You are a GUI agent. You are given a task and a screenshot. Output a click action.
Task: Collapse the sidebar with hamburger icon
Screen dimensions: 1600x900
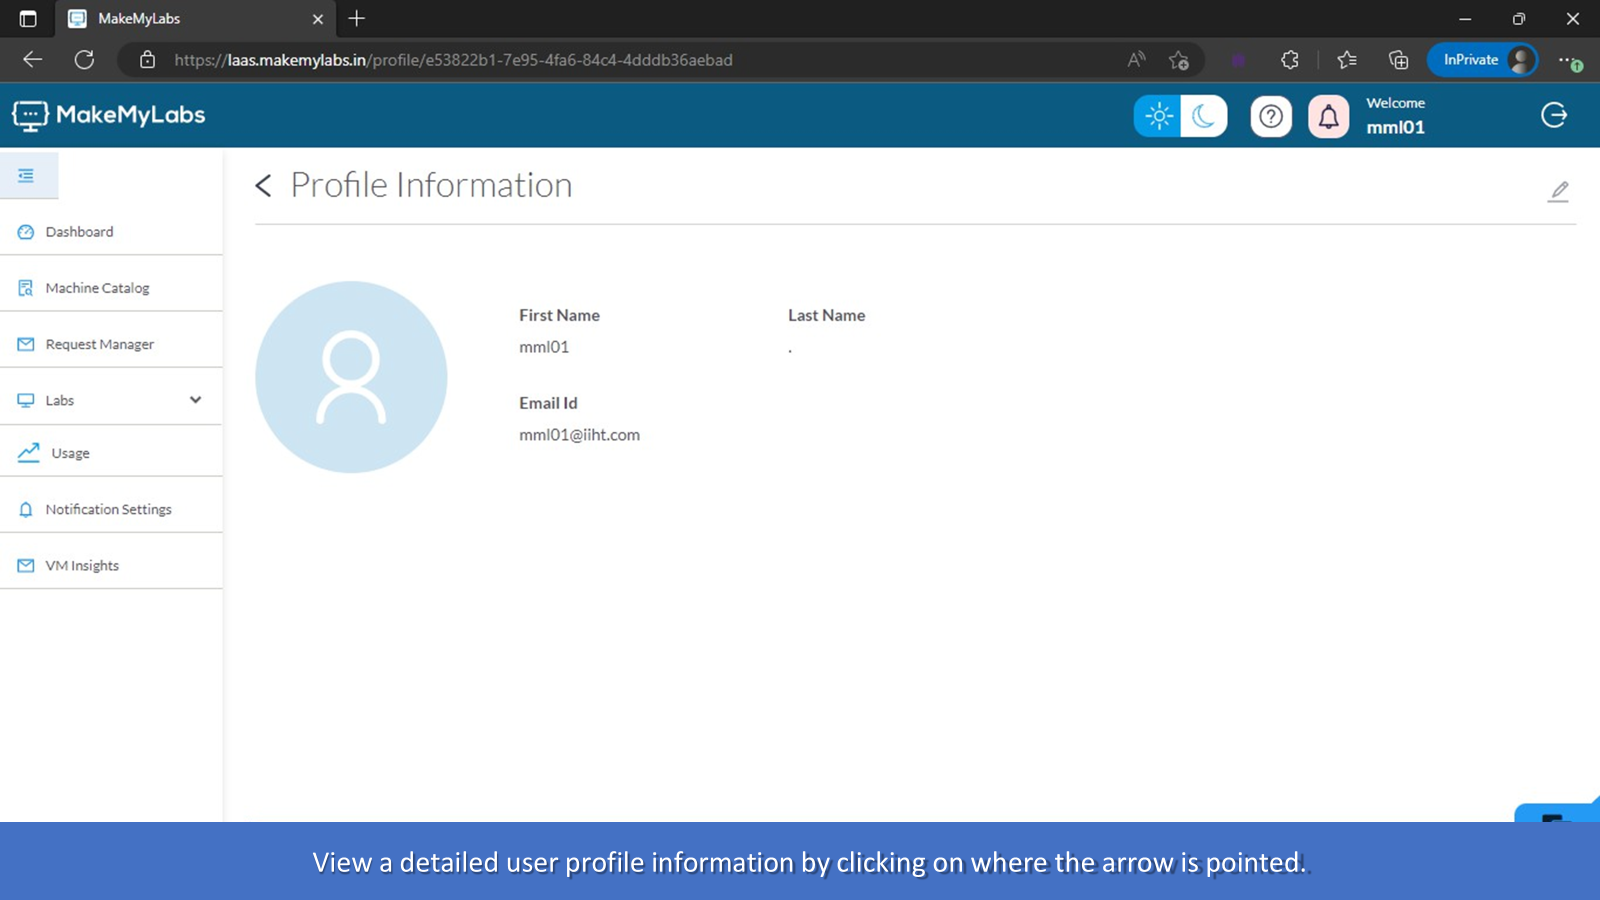tap(27, 176)
